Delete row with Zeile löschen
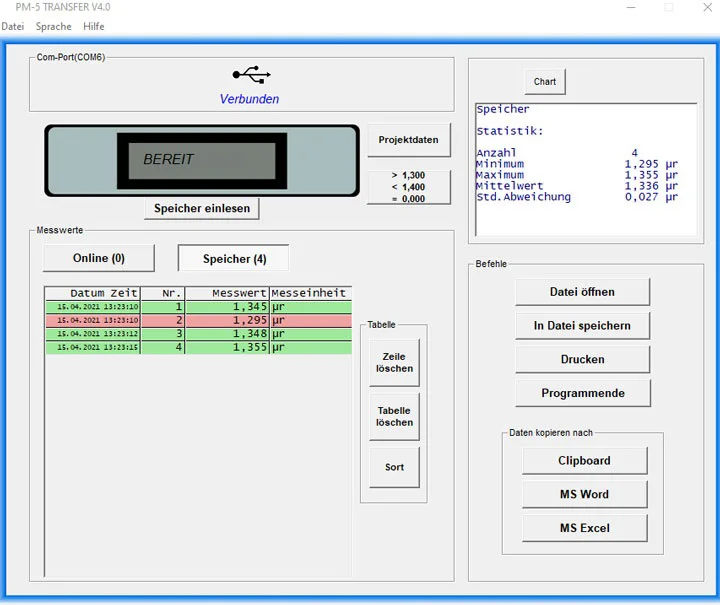This screenshot has width=720, height=605. [x=394, y=362]
